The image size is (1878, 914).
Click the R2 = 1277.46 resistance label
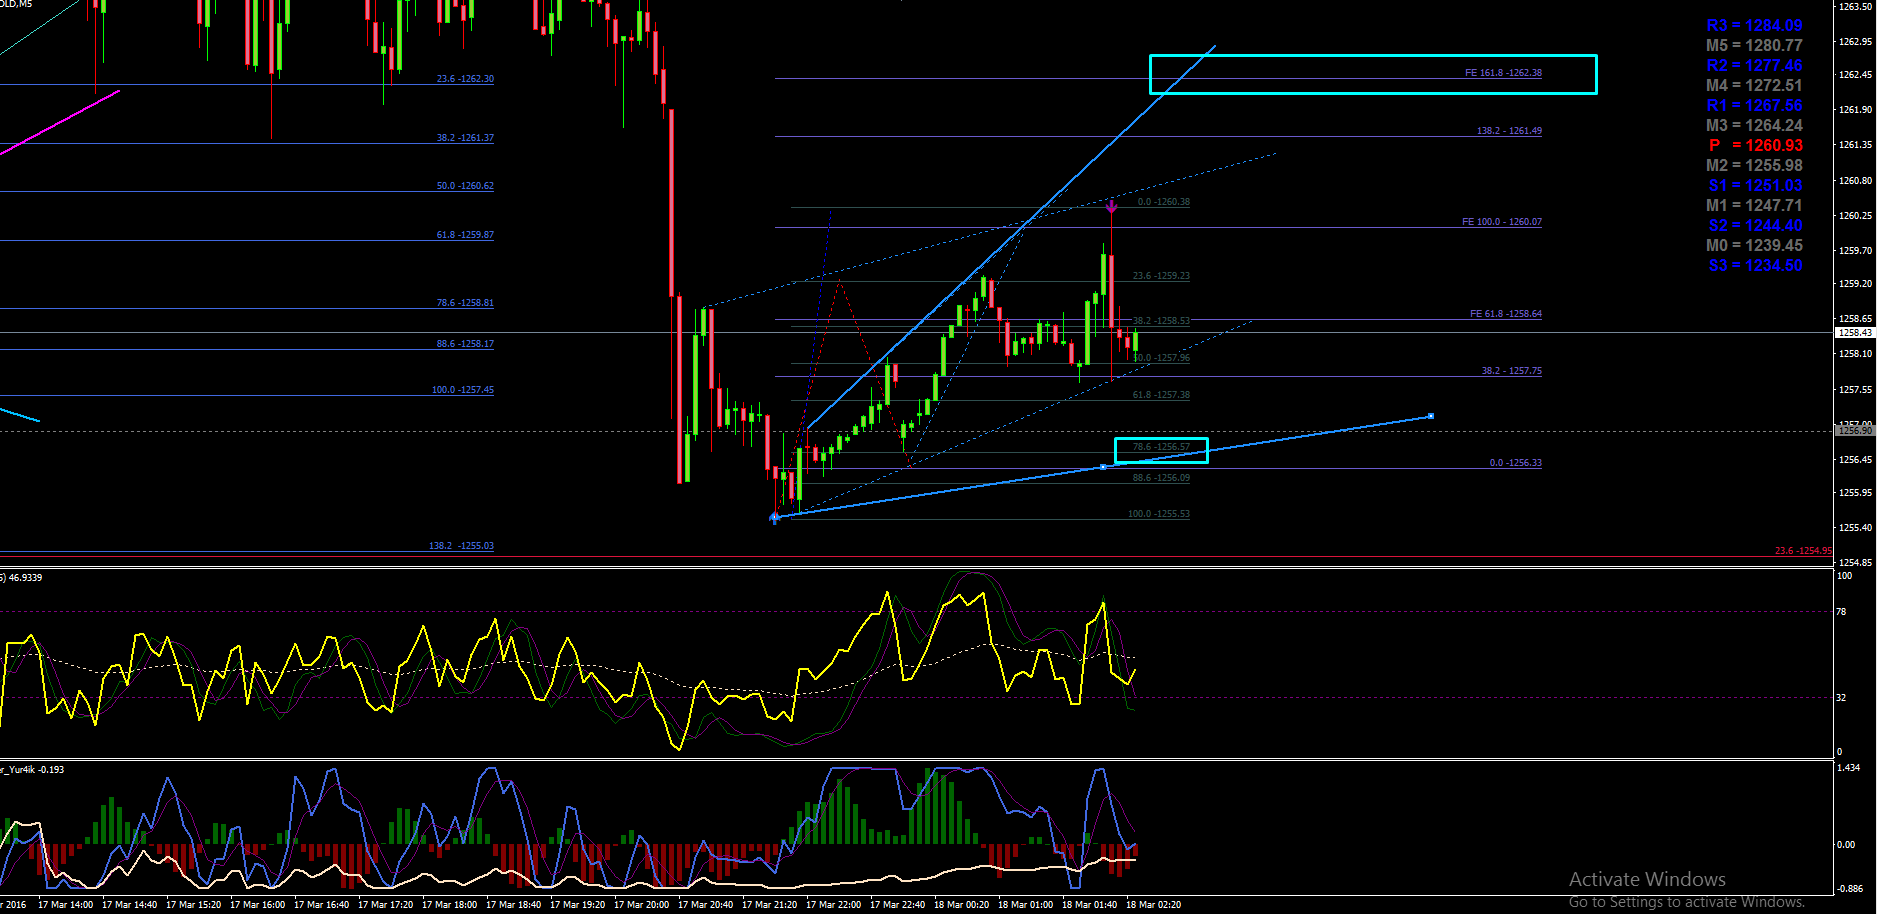[x=1754, y=66]
